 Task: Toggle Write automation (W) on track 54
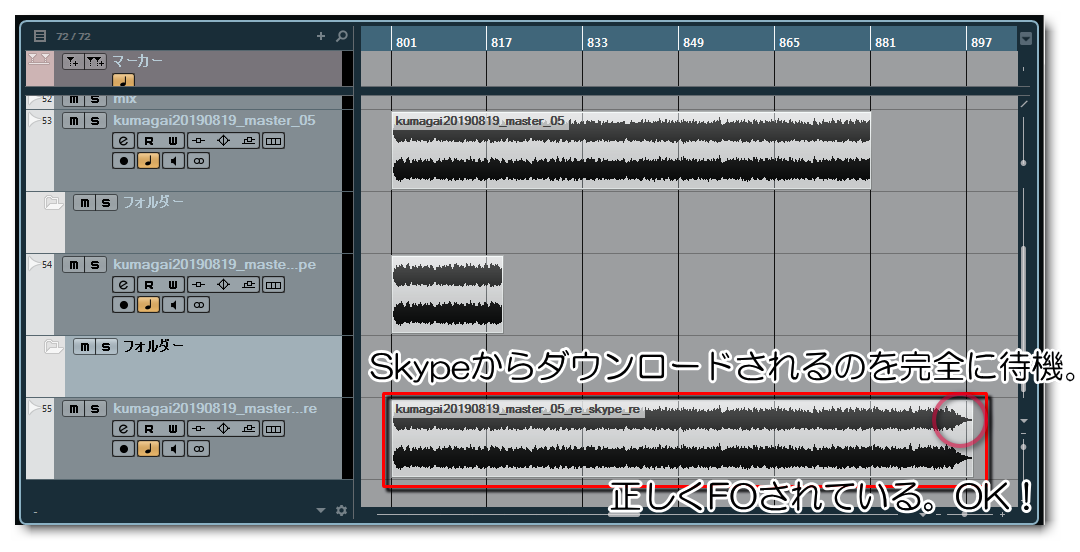click(173, 285)
